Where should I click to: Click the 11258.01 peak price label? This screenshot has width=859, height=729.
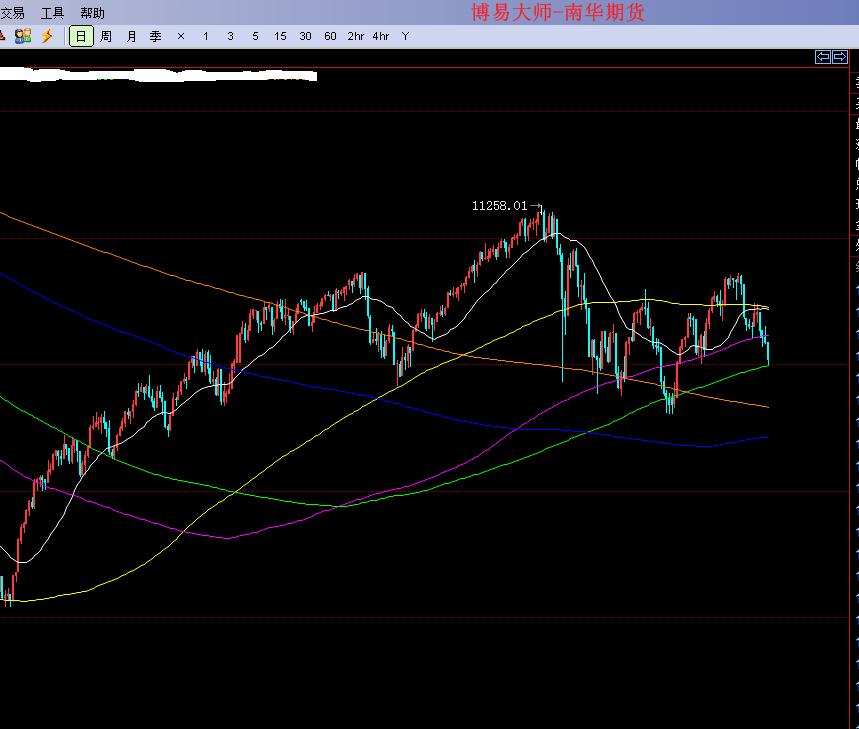coord(499,205)
